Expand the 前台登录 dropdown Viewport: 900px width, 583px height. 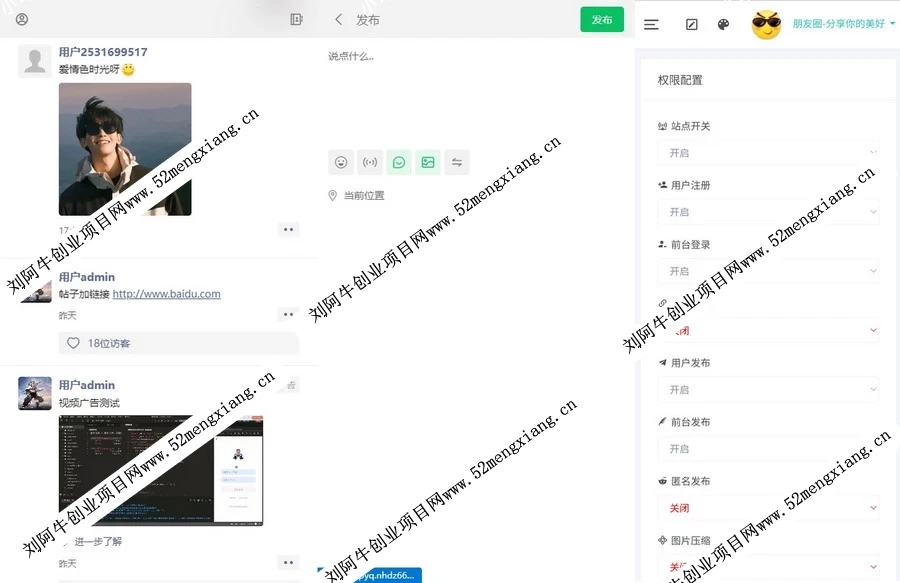click(x=768, y=271)
